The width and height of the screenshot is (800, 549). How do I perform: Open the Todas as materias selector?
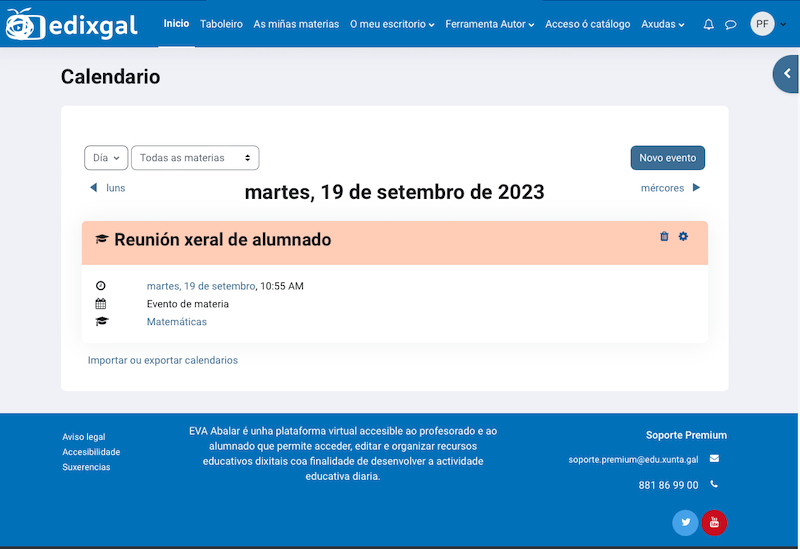[195, 158]
